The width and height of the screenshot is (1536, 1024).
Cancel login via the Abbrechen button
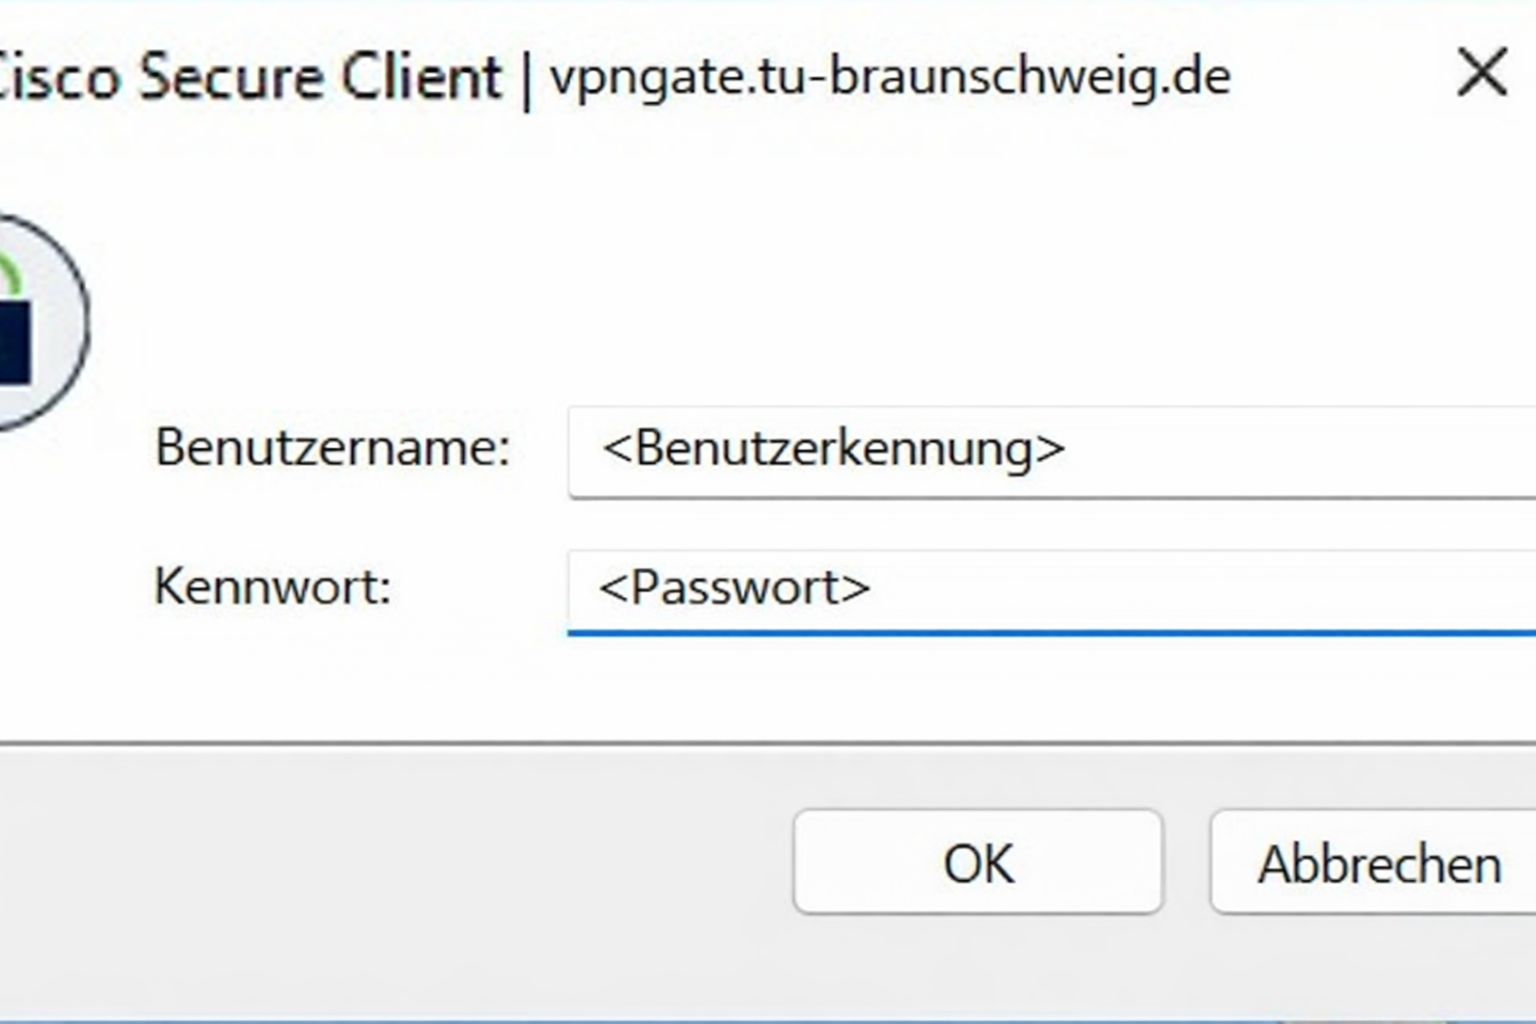coord(1378,864)
